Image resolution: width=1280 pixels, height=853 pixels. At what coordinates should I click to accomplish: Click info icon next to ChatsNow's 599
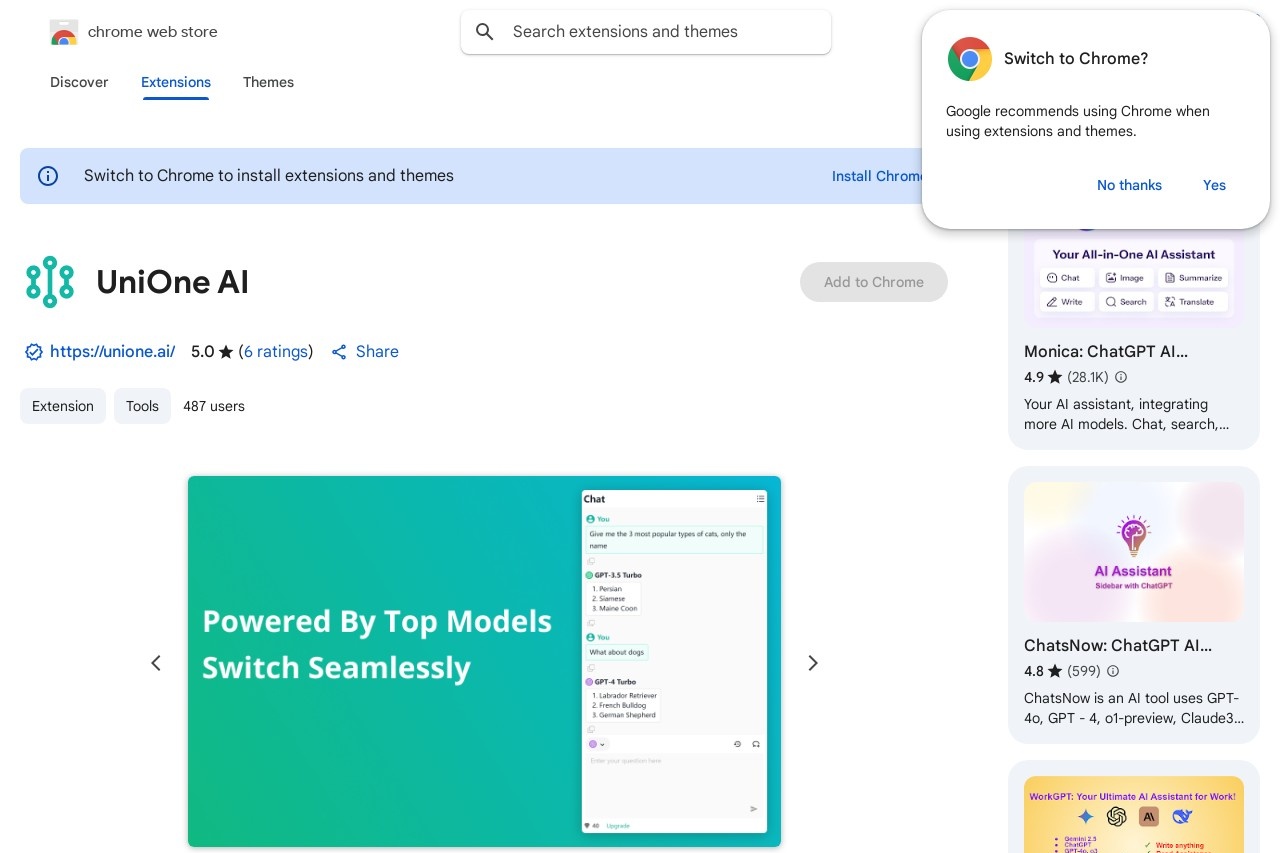pyautogui.click(x=1113, y=672)
